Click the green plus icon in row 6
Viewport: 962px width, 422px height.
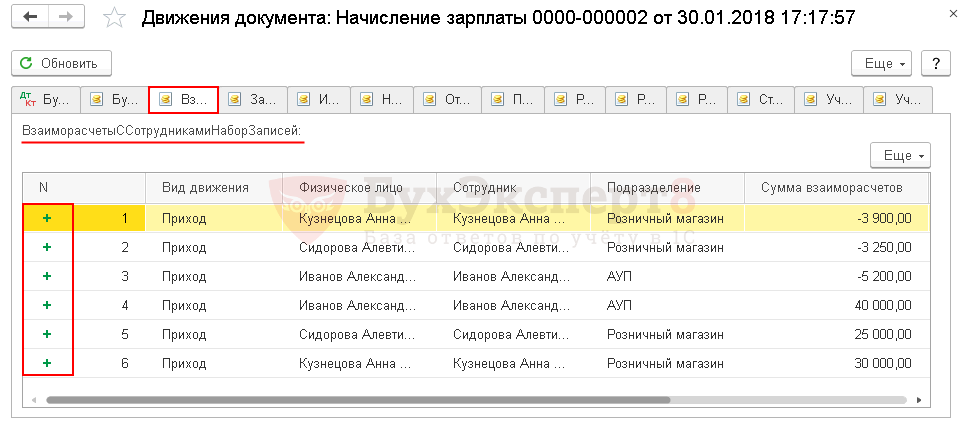pyautogui.click(x=46, y=363)
